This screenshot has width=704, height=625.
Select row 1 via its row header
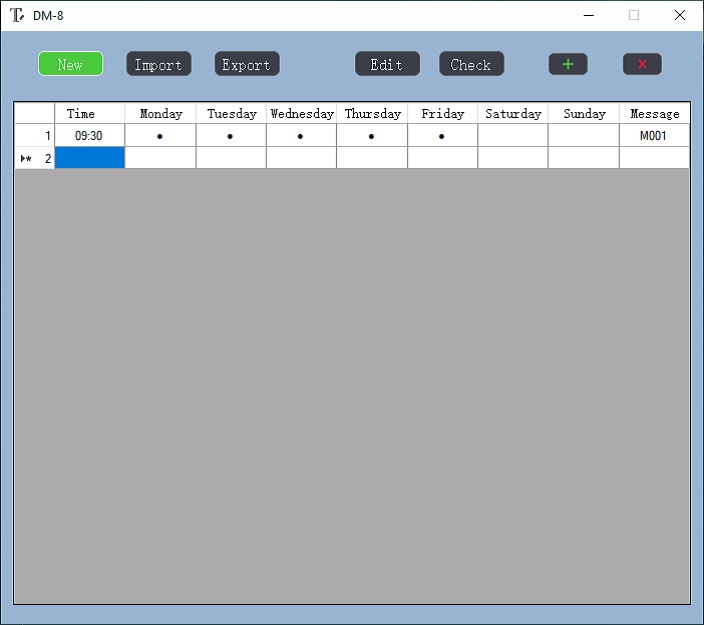(34, 136)
